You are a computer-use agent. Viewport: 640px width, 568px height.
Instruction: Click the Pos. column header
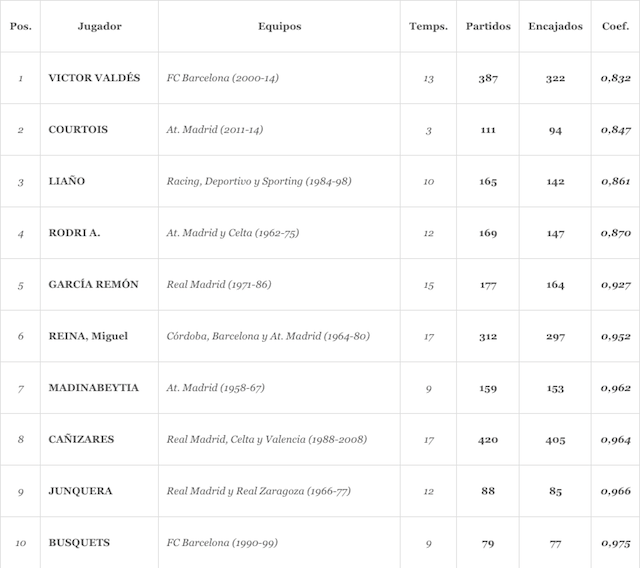pos(20,26)
